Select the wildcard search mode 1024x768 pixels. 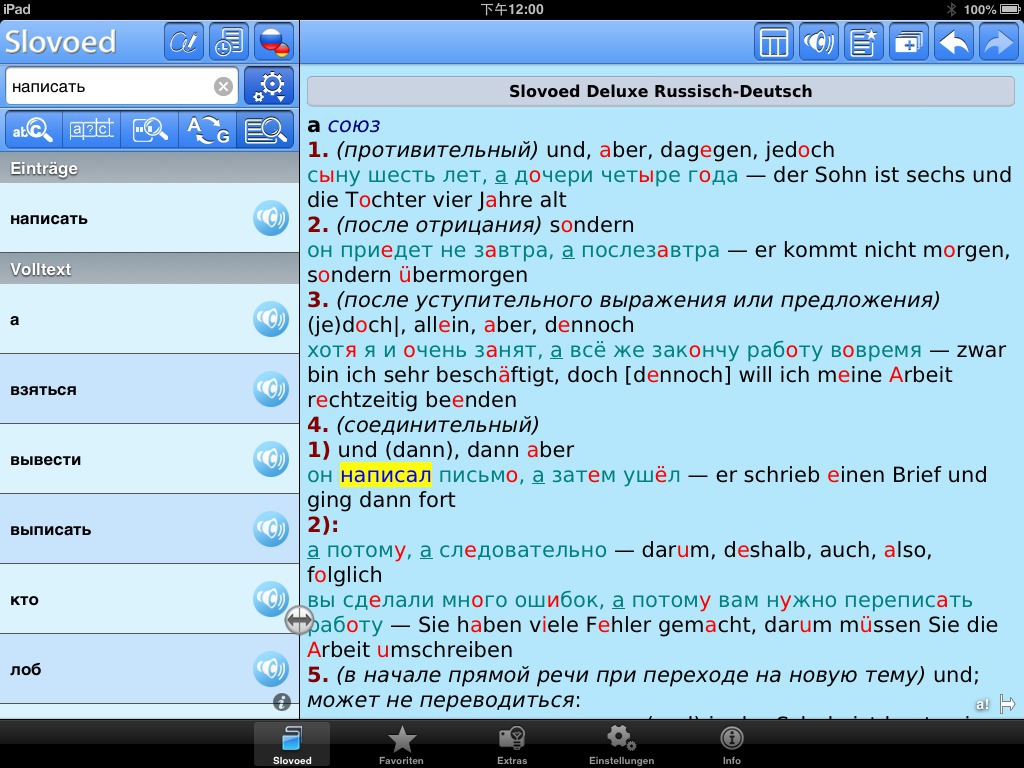click(91, 130)
